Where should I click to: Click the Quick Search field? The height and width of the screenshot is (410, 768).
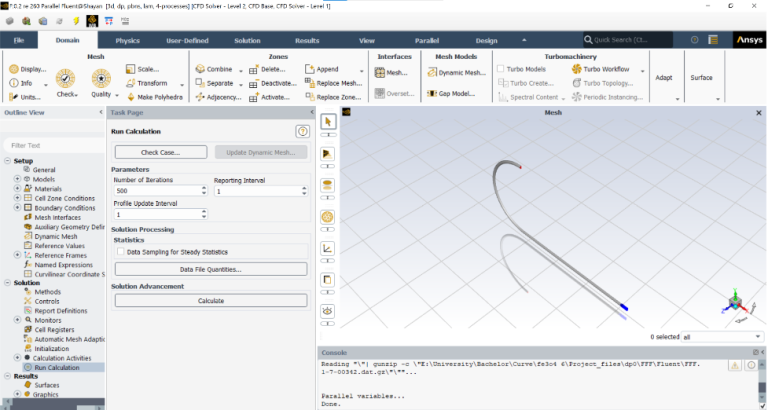coord(628,40)
